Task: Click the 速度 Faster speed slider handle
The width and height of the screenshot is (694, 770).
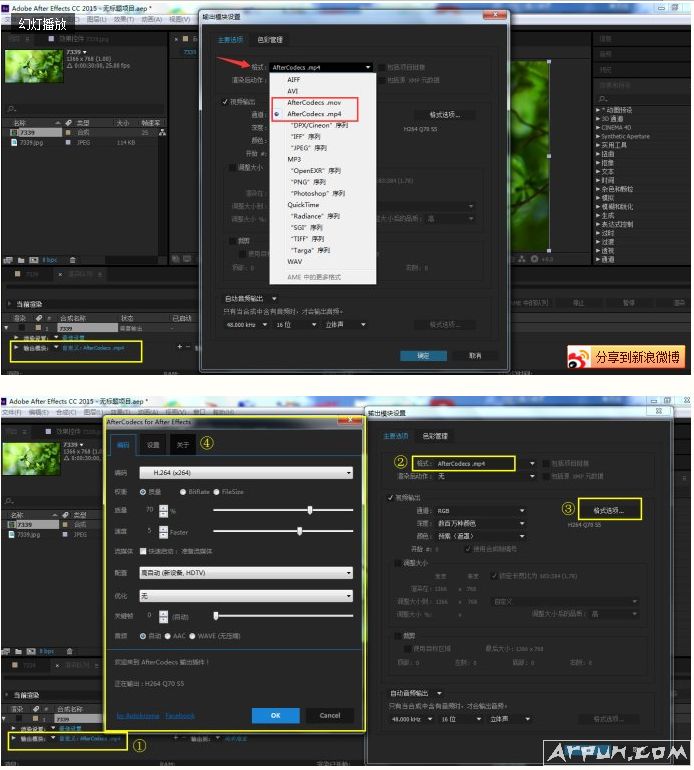Action: 300,531
